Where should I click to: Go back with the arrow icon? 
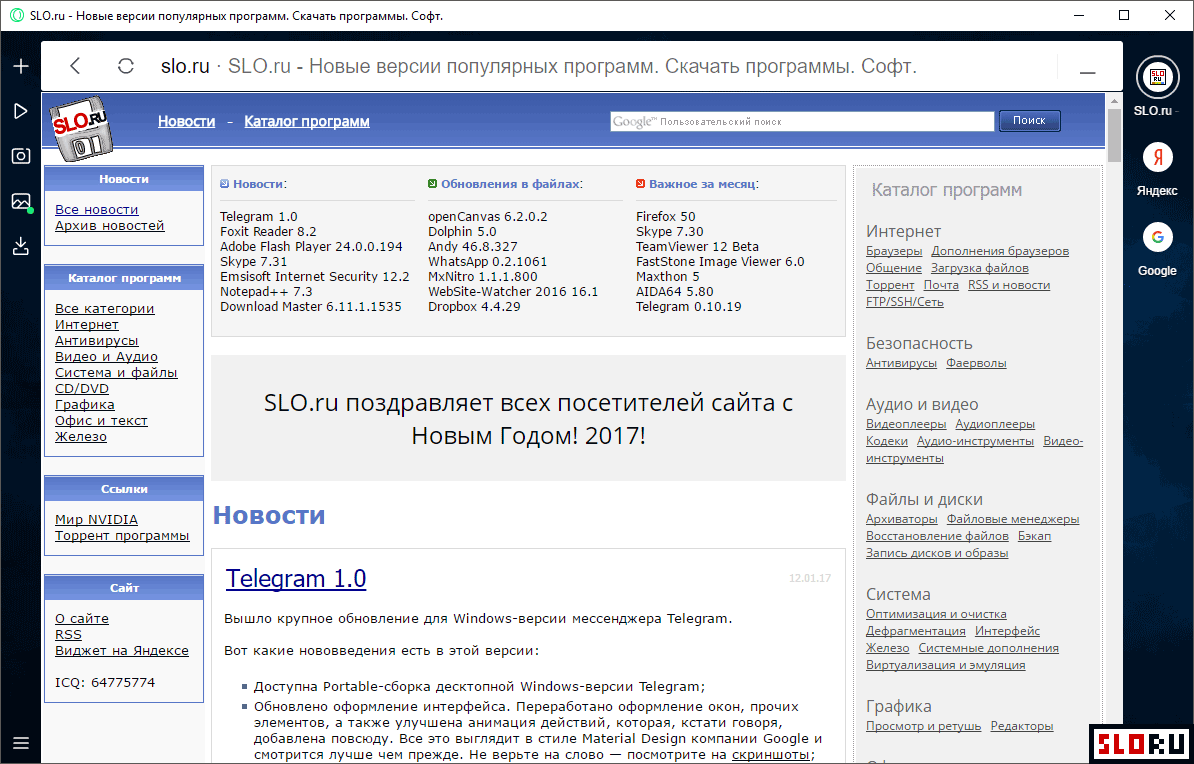pos(75,66)
